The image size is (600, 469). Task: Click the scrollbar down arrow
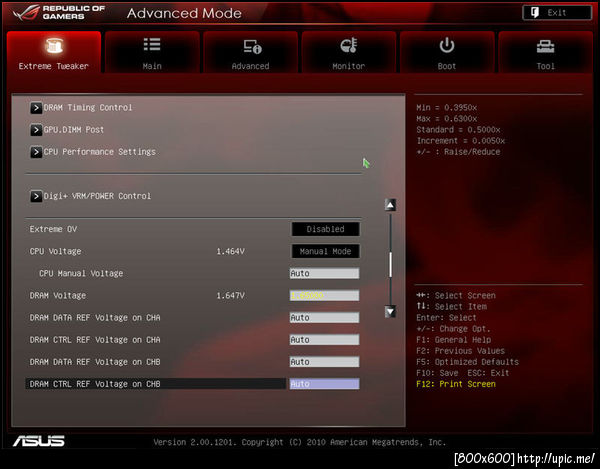(390, 312)
